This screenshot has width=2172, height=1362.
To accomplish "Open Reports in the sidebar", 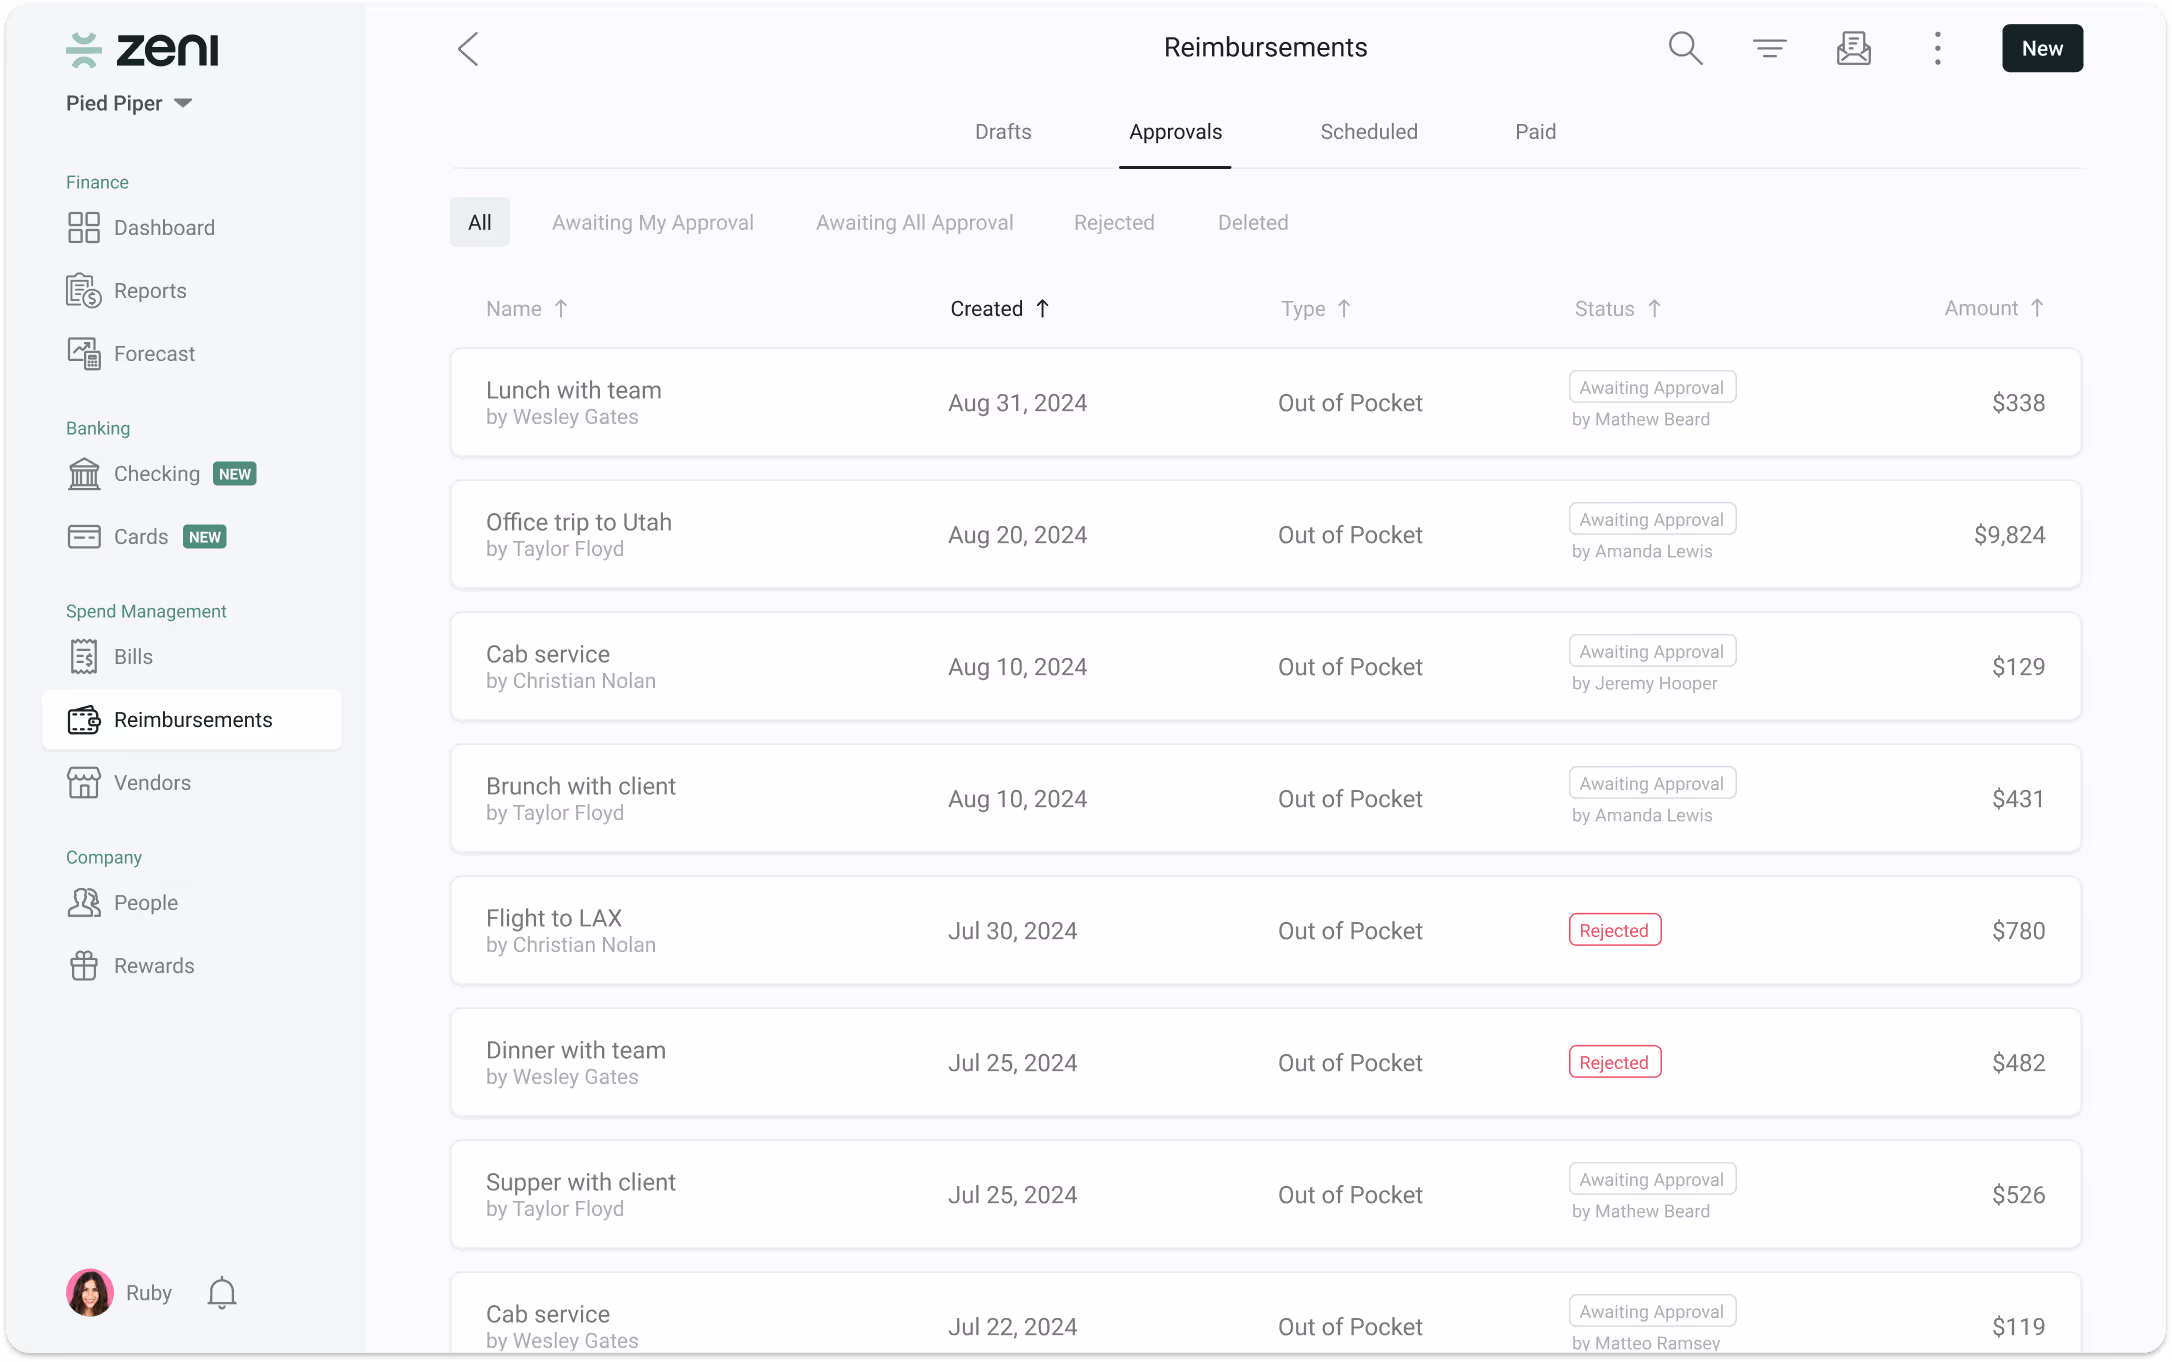I will click(x=127, y=291).
